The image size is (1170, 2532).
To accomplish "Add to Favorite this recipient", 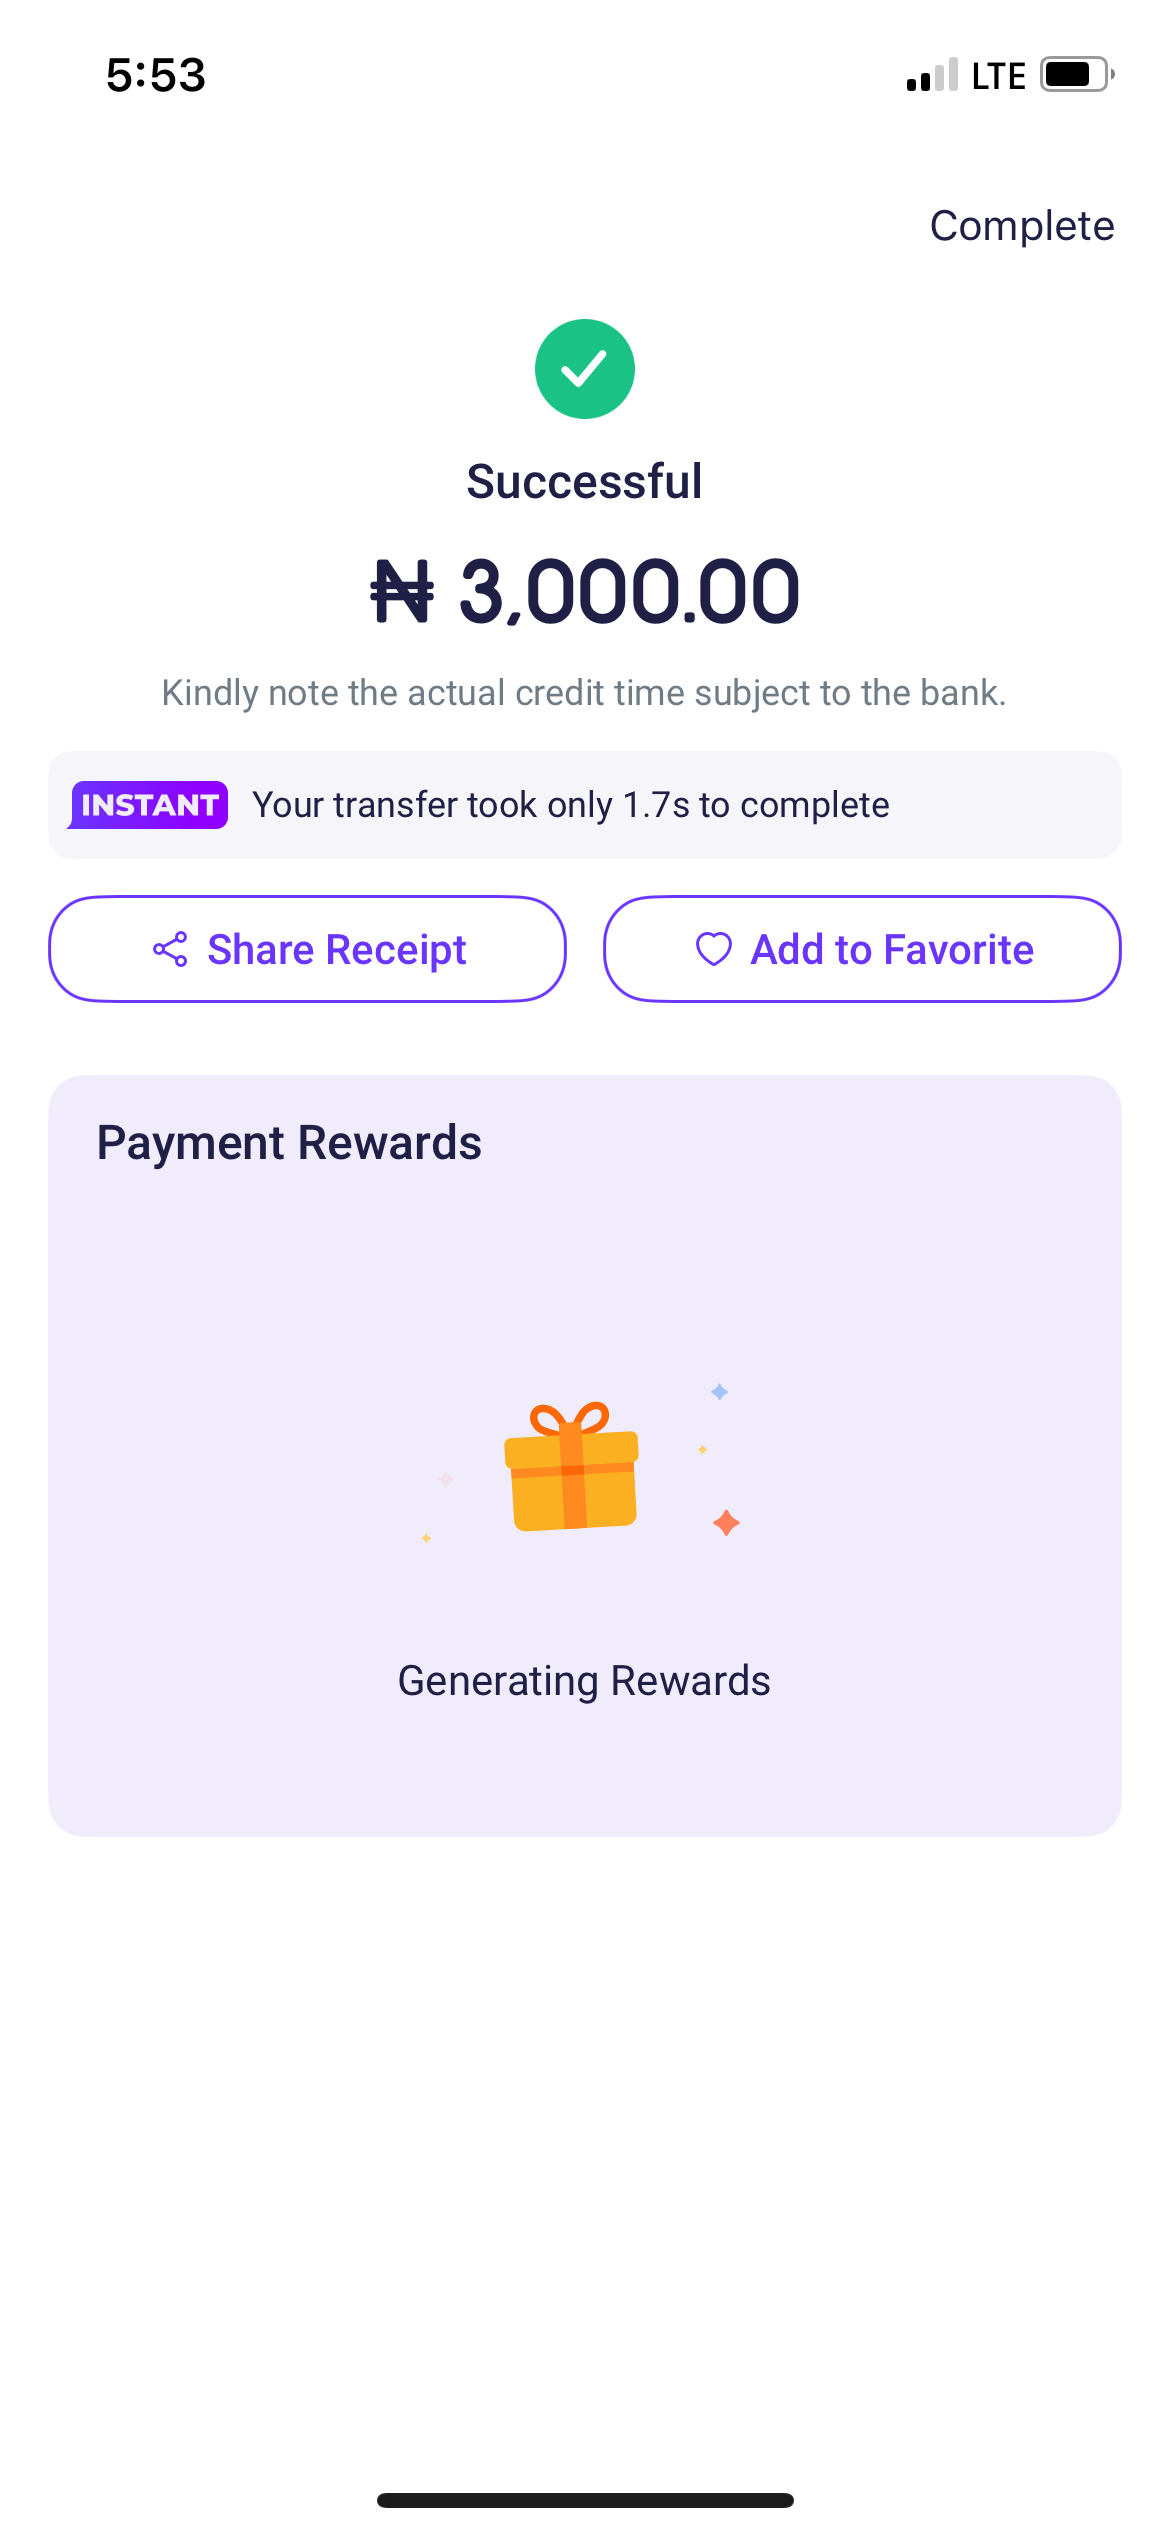I will click(862, 949).
